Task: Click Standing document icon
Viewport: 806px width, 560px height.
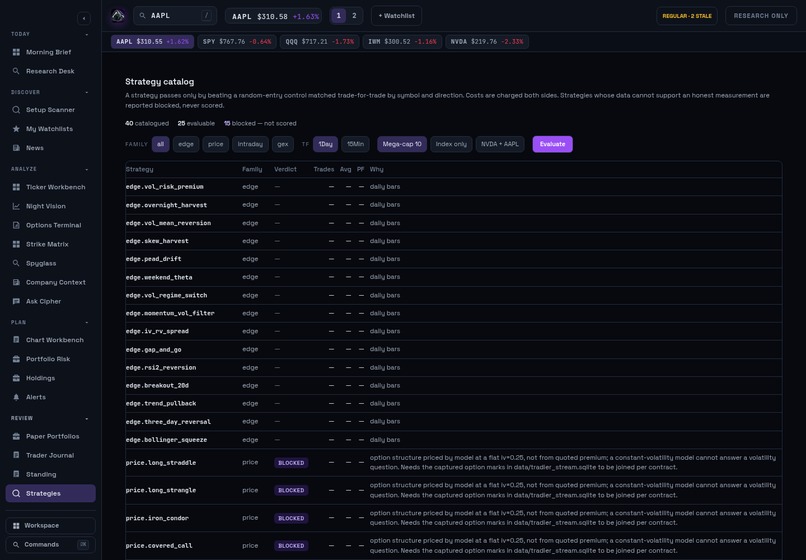Action: coord(16,474)
